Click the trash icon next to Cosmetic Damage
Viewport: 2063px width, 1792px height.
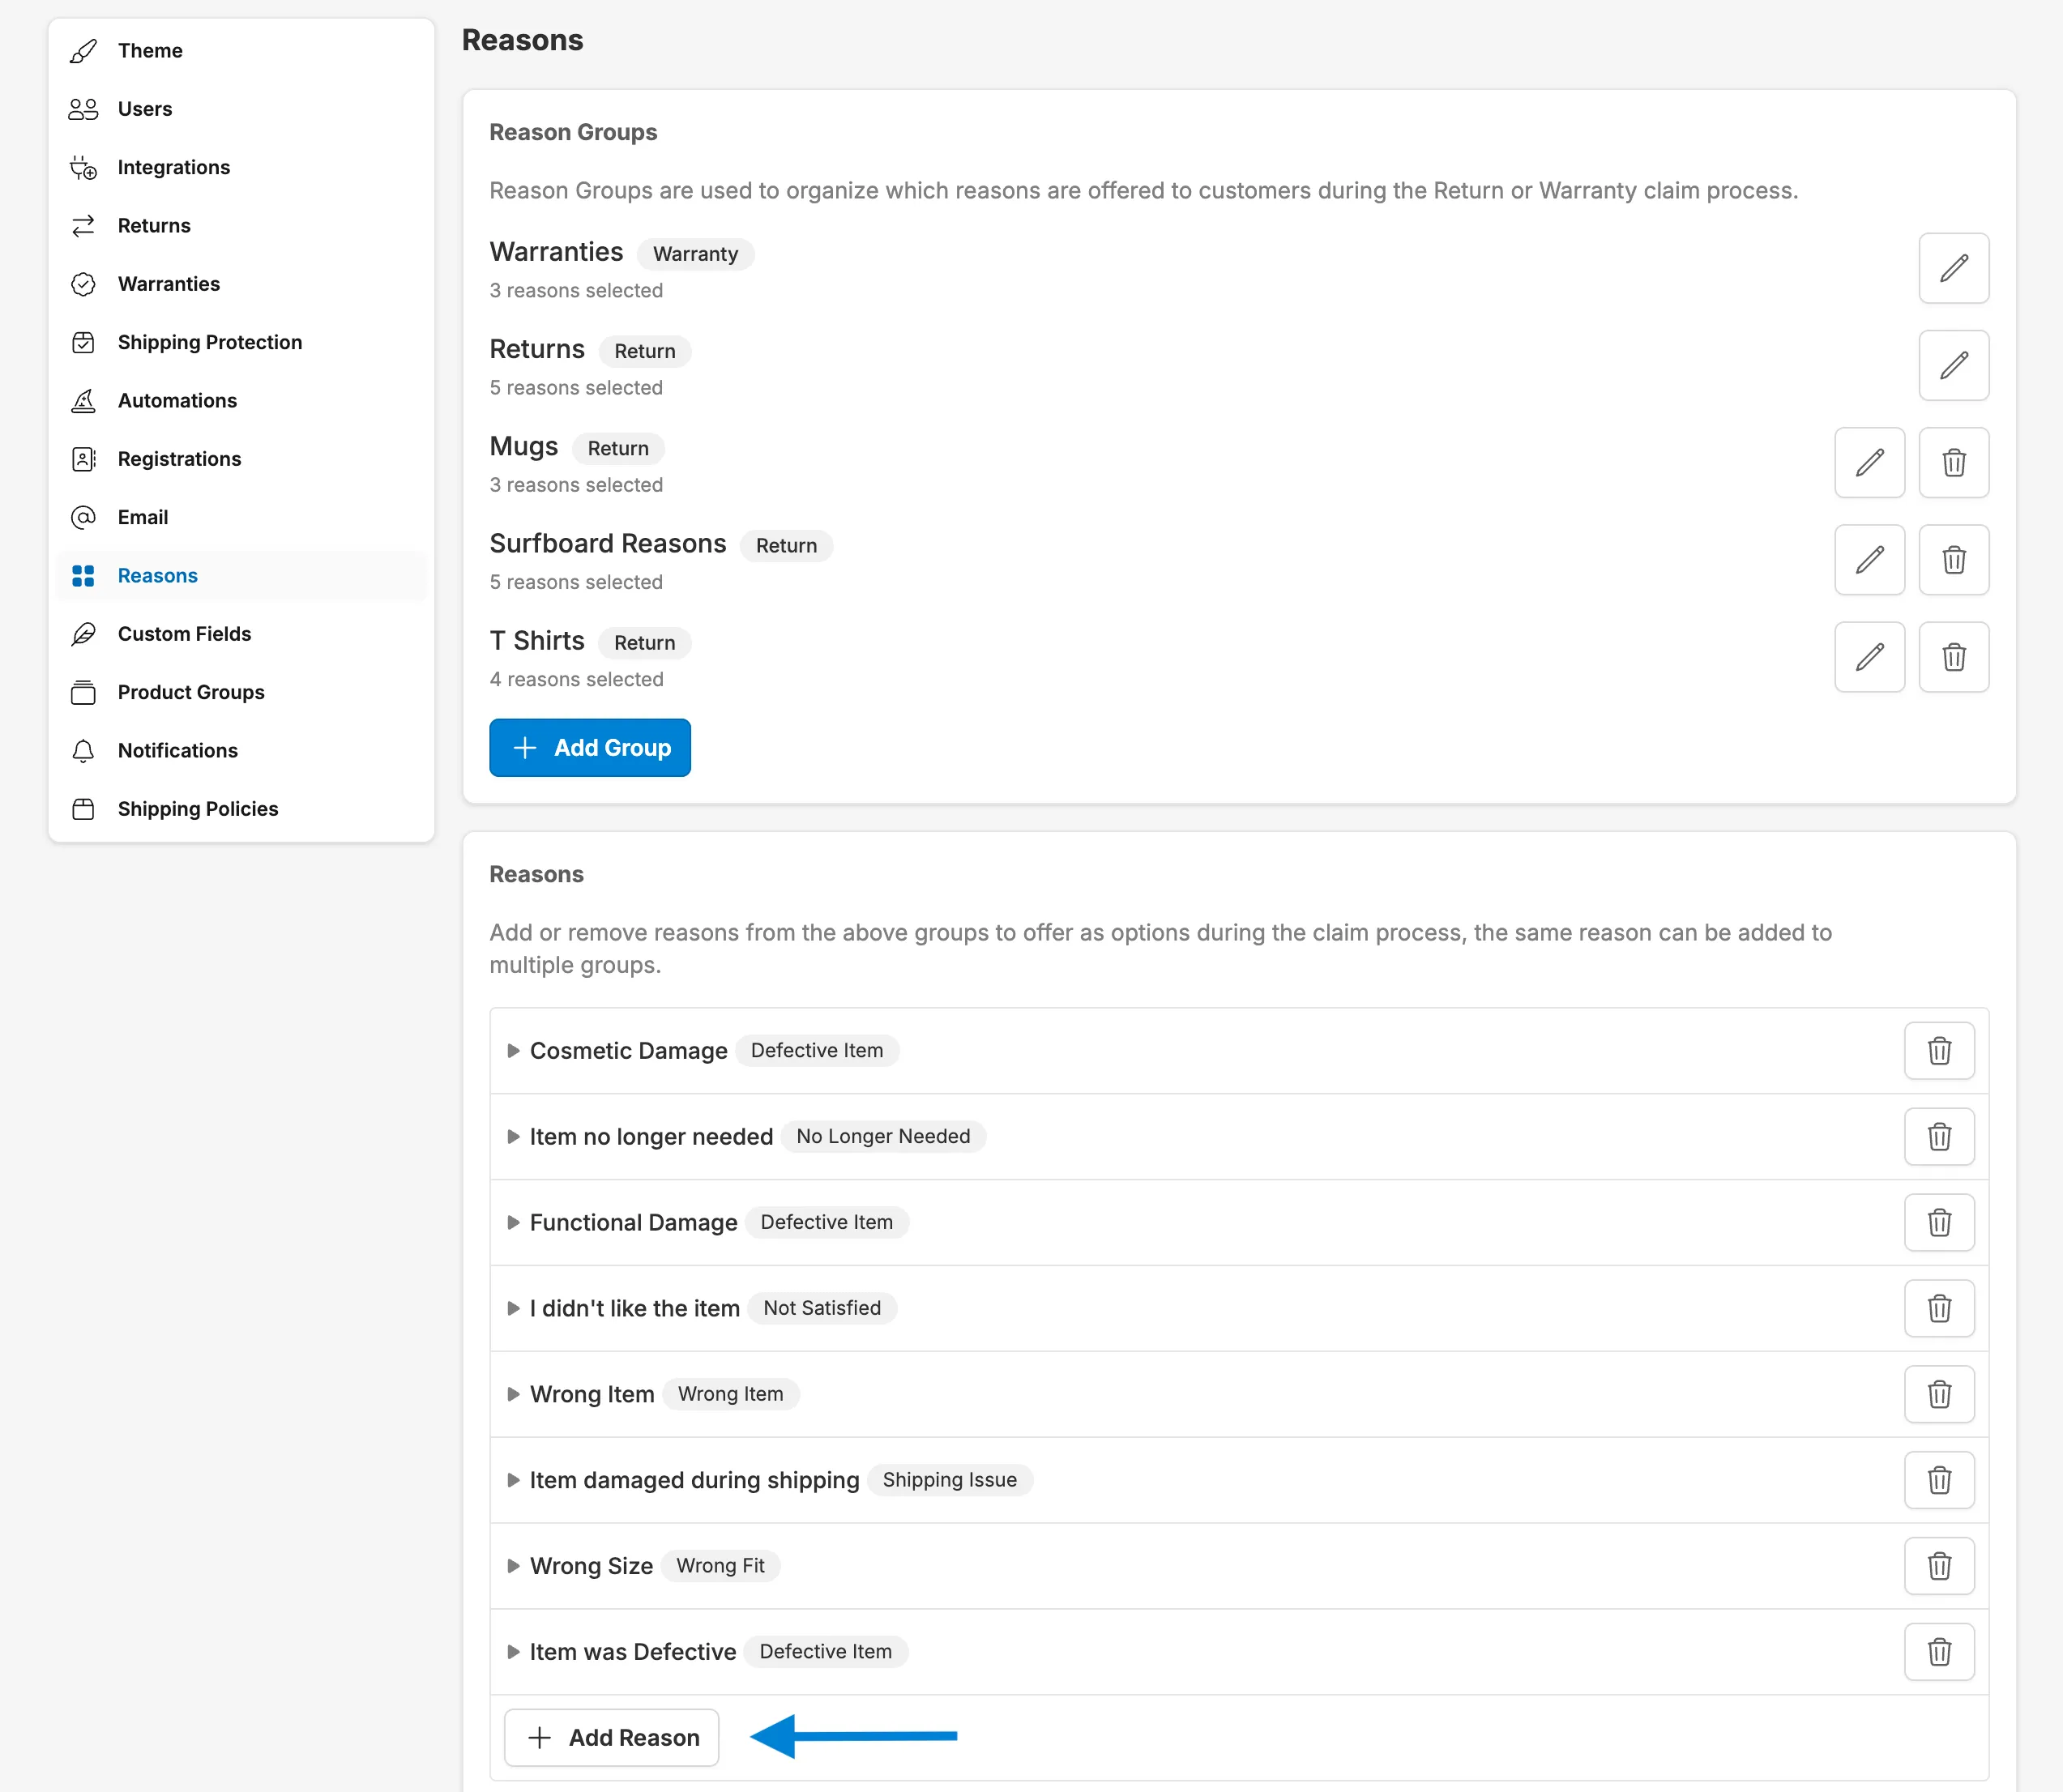(1939, 1050)
